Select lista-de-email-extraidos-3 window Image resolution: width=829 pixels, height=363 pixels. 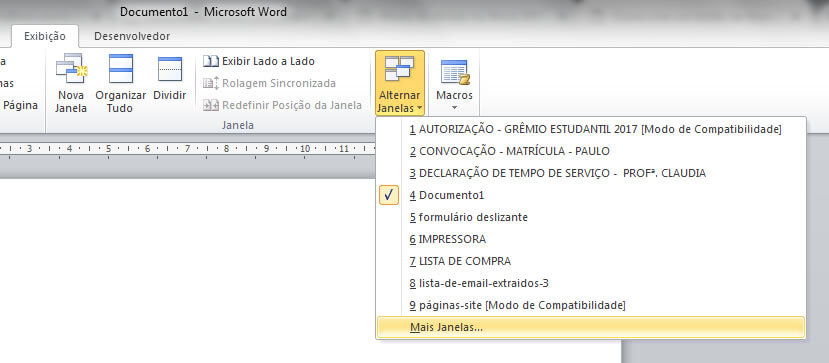pyautogui.click(x=591, y=283)
